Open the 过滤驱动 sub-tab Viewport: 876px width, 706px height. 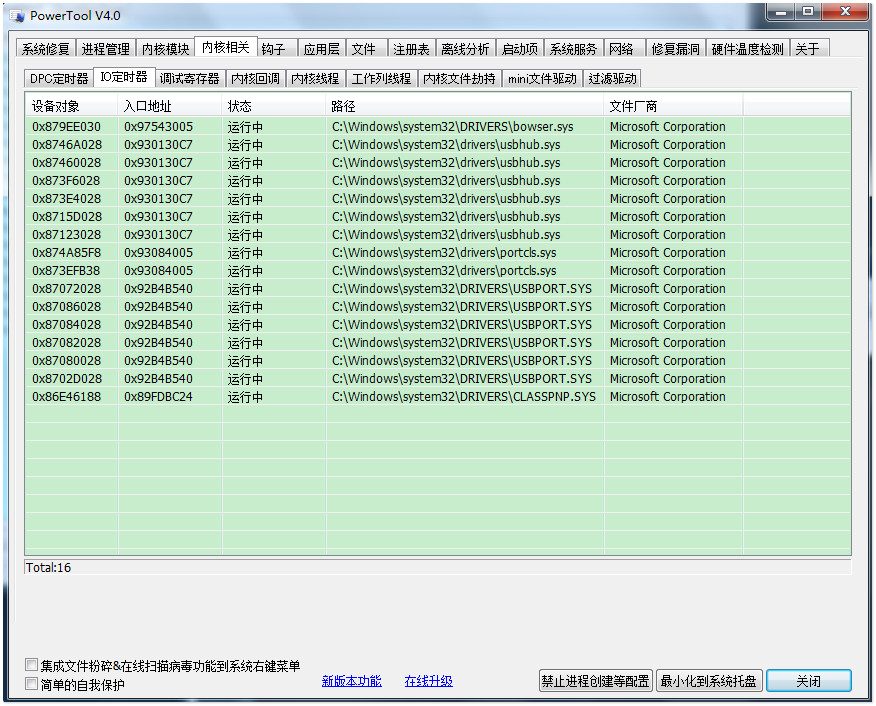point(612,78)
